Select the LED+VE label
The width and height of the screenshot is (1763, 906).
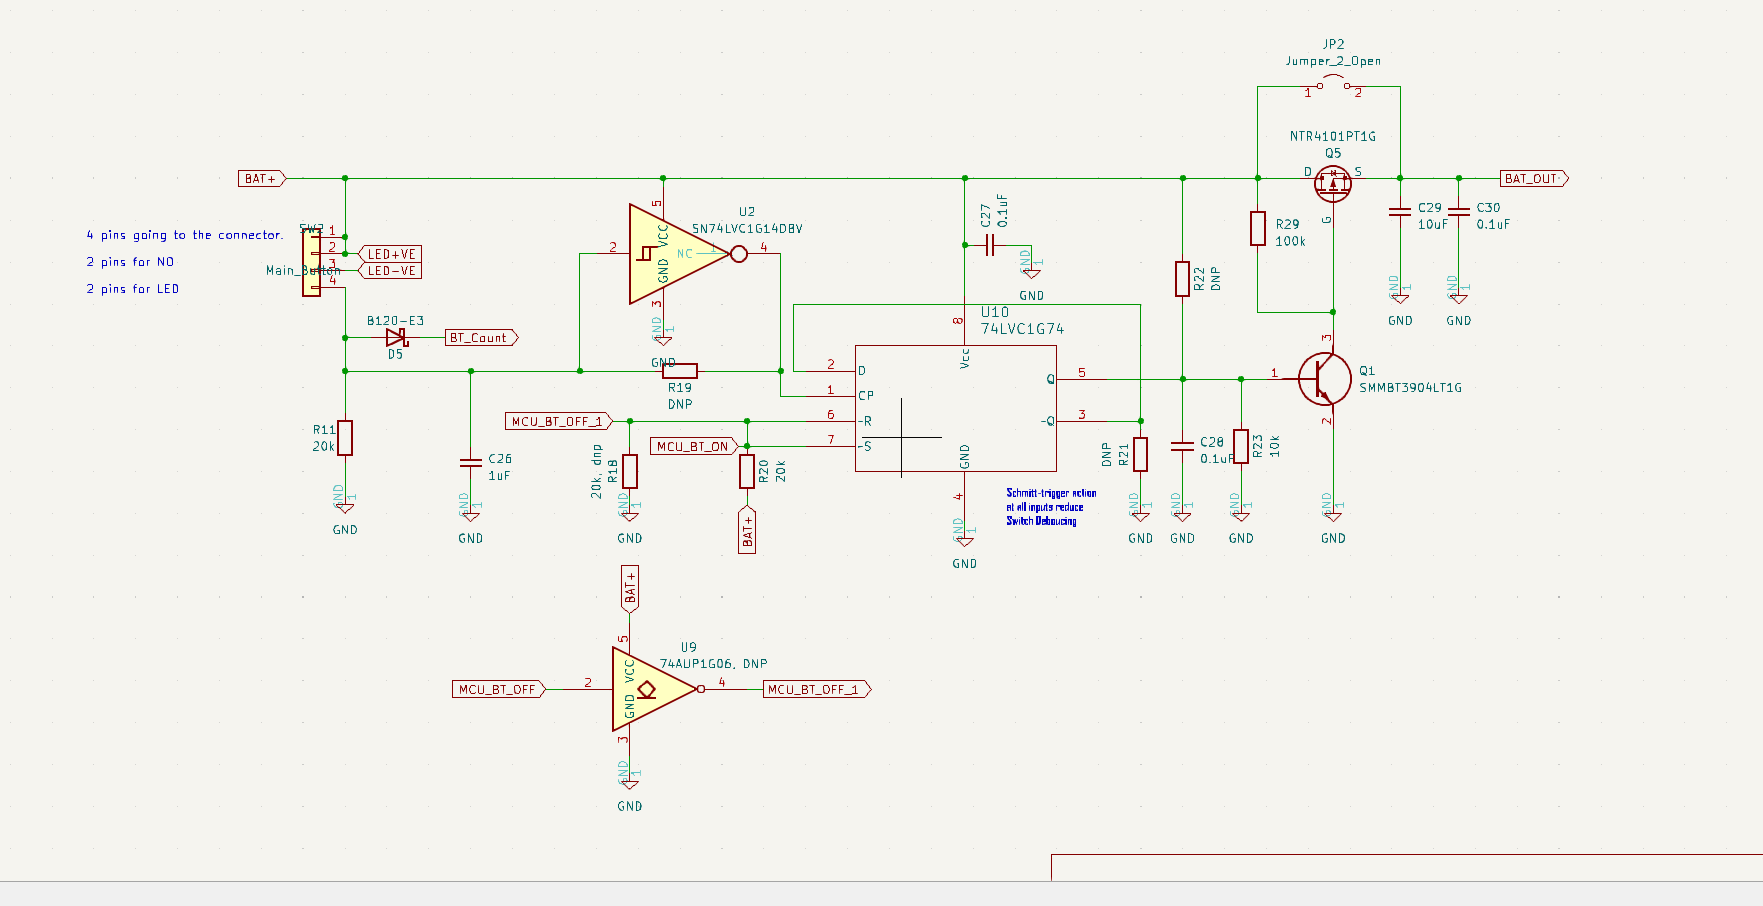(x=389, y=254)
